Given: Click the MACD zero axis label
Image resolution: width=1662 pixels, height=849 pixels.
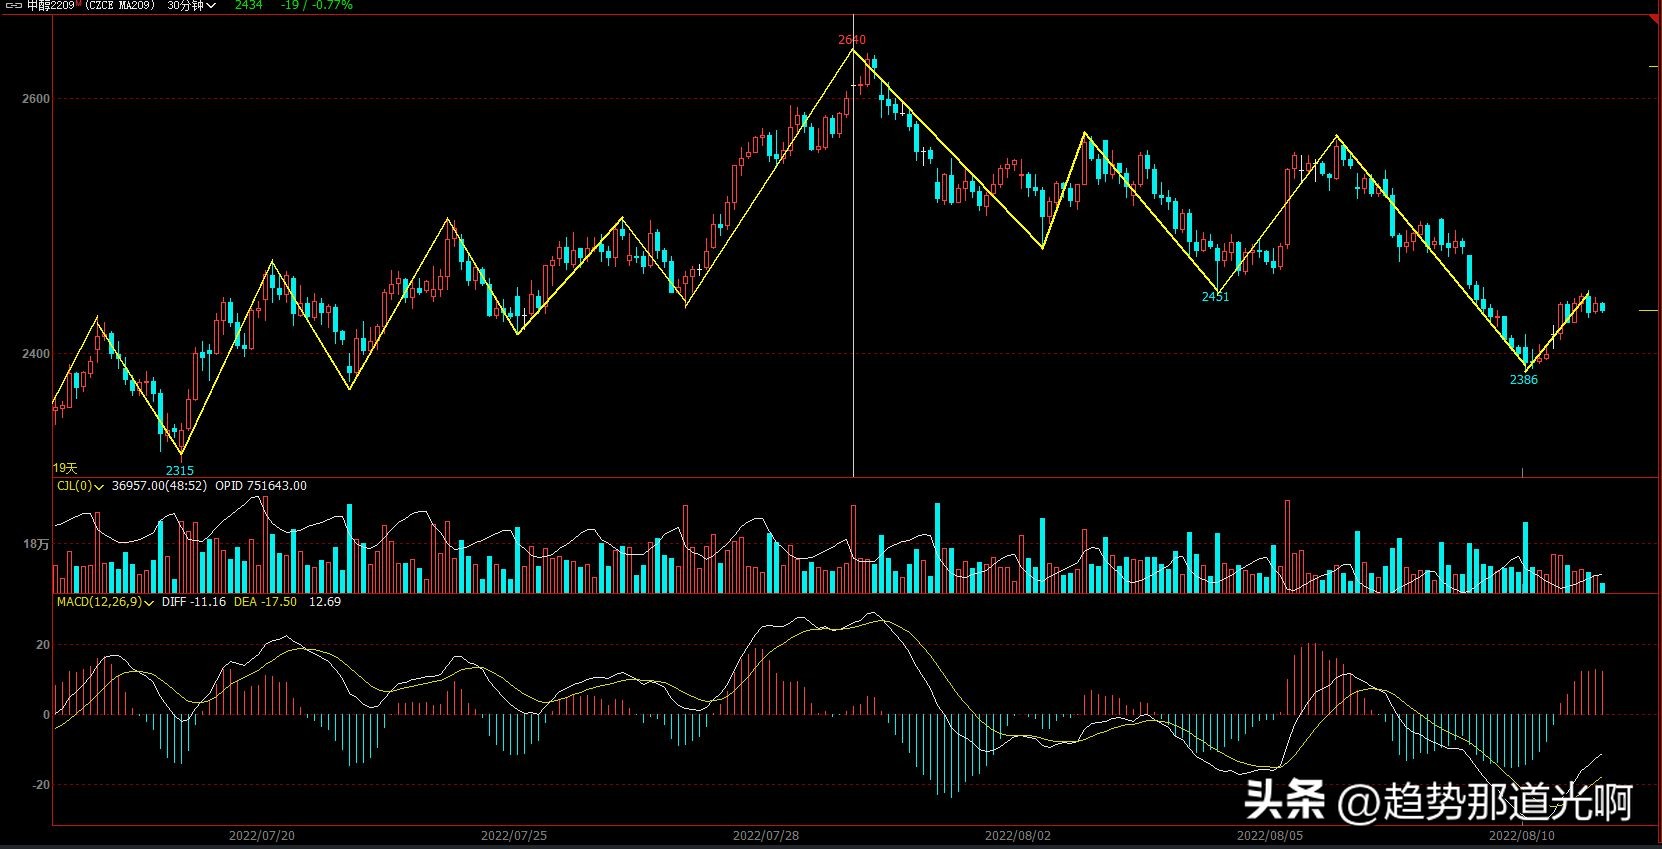Looking at the screenshot, I should click(x=46, y=715).
